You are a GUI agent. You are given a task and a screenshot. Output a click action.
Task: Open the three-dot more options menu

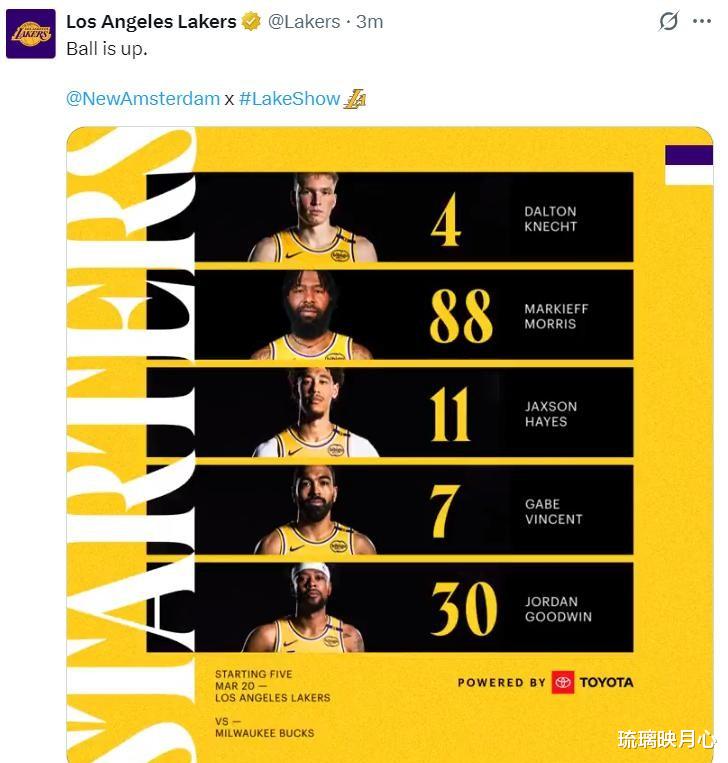point(701,21)
